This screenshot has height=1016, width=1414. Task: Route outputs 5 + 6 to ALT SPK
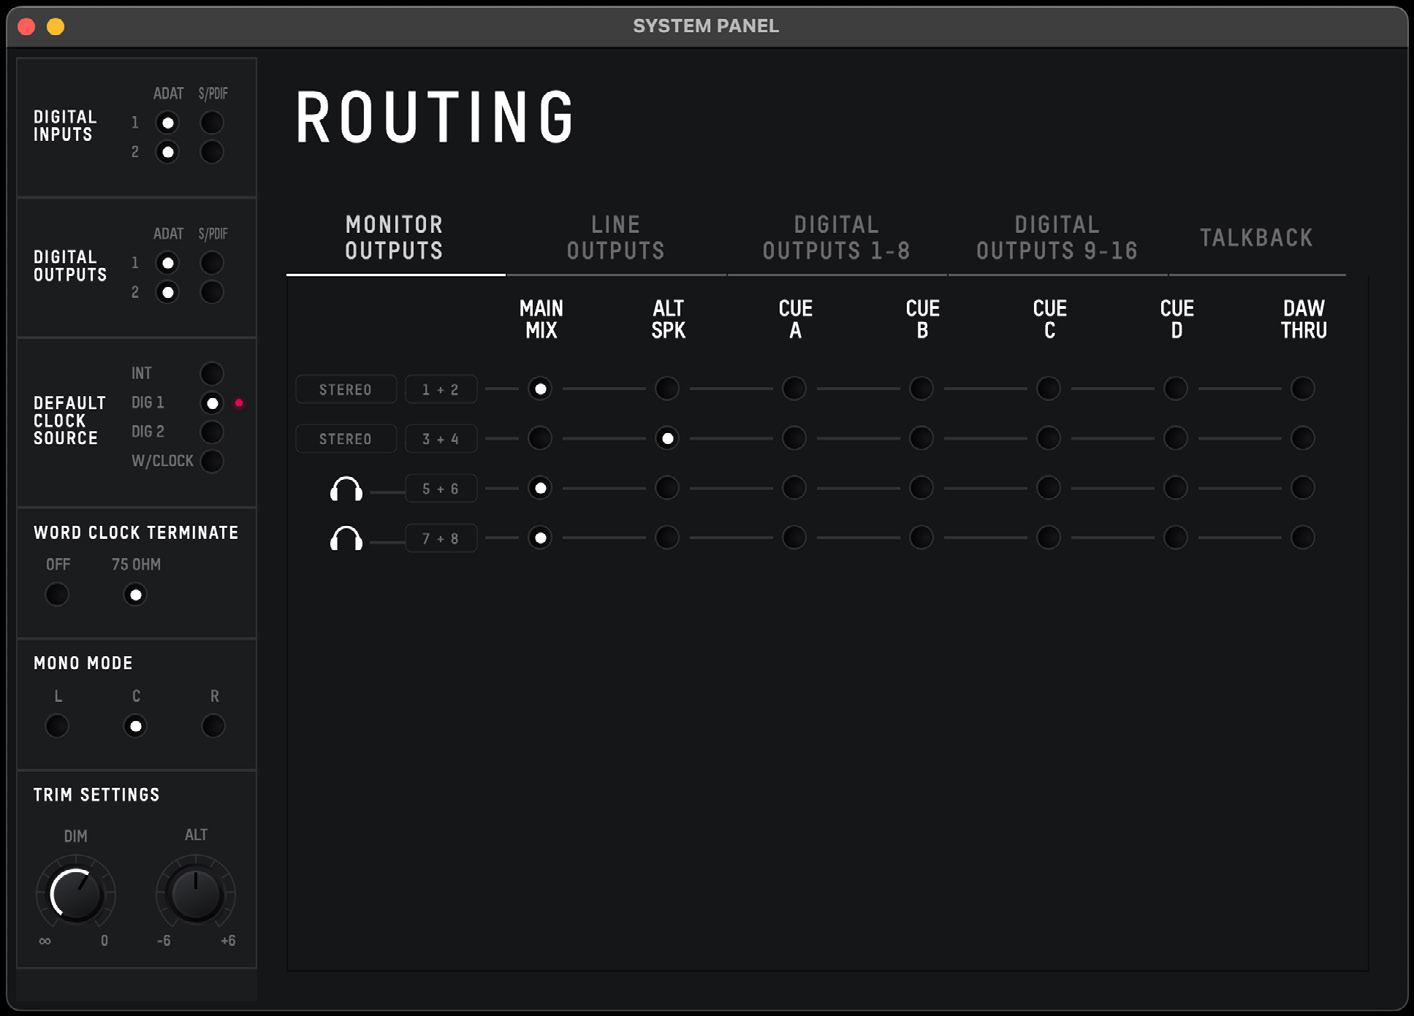(667, 488)
